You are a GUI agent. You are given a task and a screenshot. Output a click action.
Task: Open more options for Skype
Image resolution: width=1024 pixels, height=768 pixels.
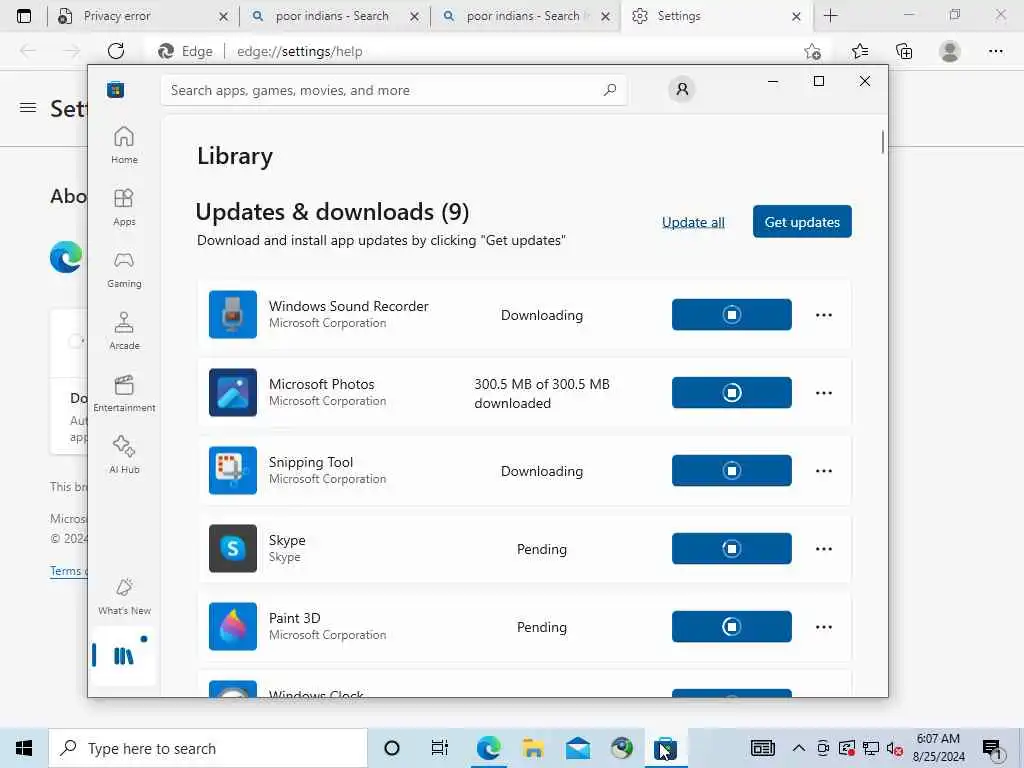(x=824, y=549)
